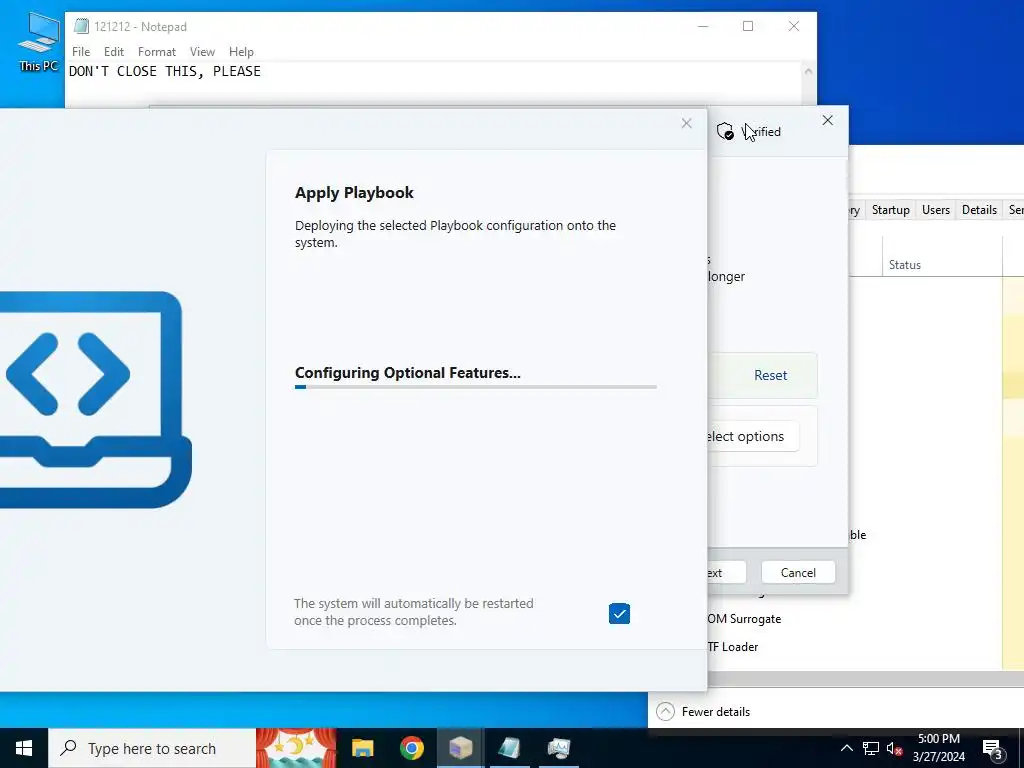
Task: Open the Notepad Edit menu
Action: pos(114,52)
